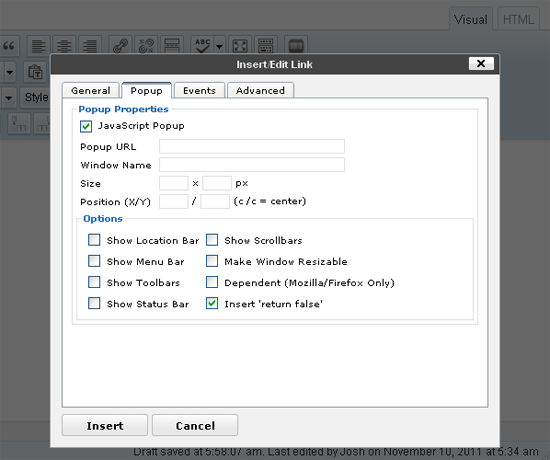Click the '(c /c = center)' hint text
The image size is (550, 460).
coord(270,201)
